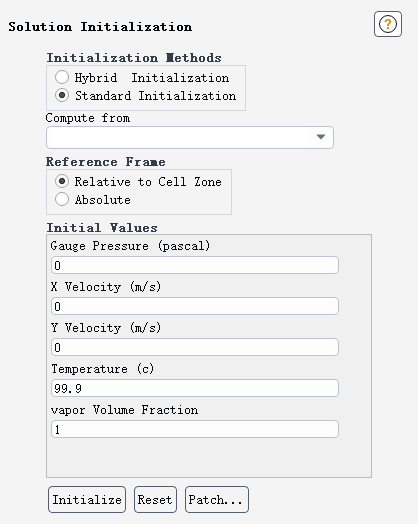Click the Temperature input field
This screenshot has width=418, height=524.
[195, 388]
